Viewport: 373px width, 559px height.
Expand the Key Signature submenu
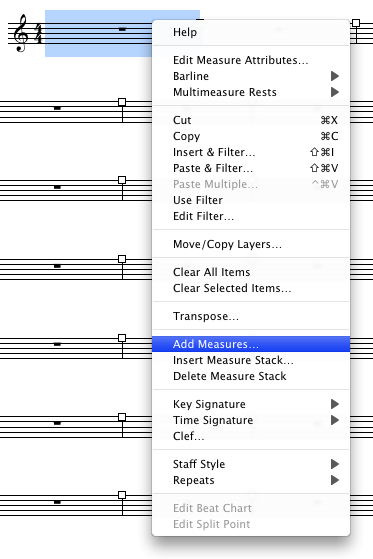(x=251, y=404)
